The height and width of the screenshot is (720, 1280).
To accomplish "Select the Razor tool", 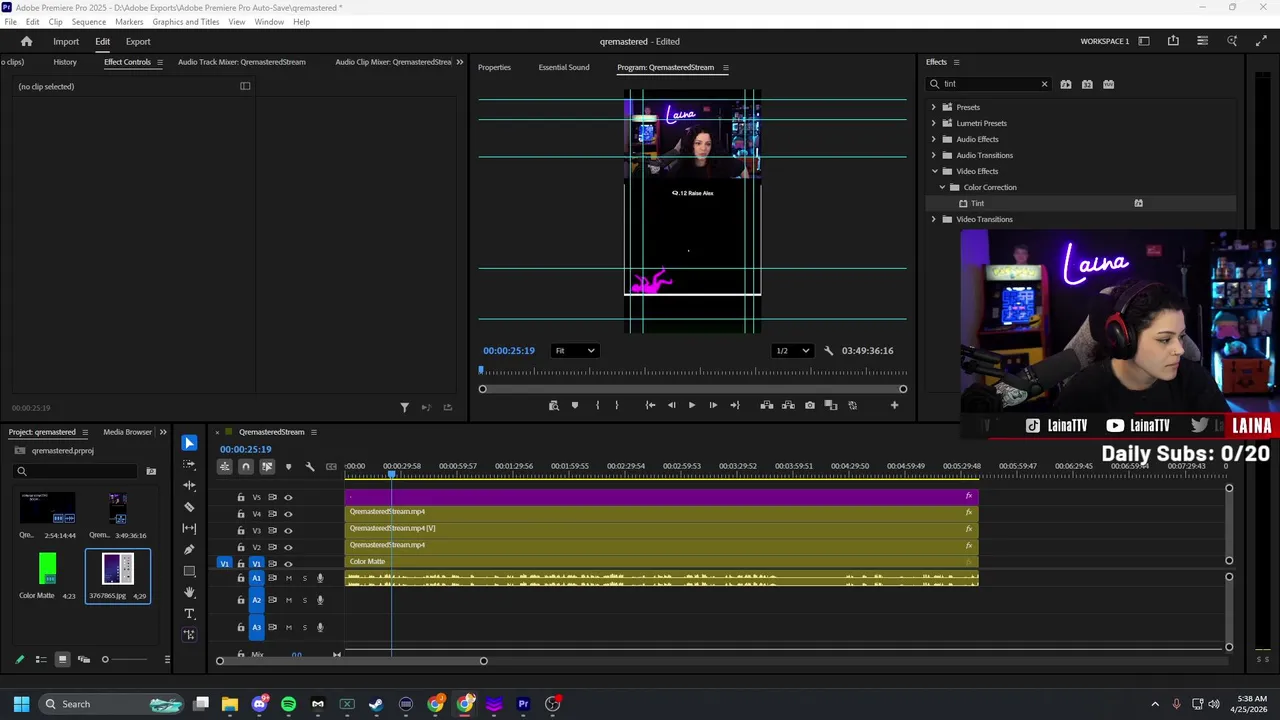I will (189, 507).
